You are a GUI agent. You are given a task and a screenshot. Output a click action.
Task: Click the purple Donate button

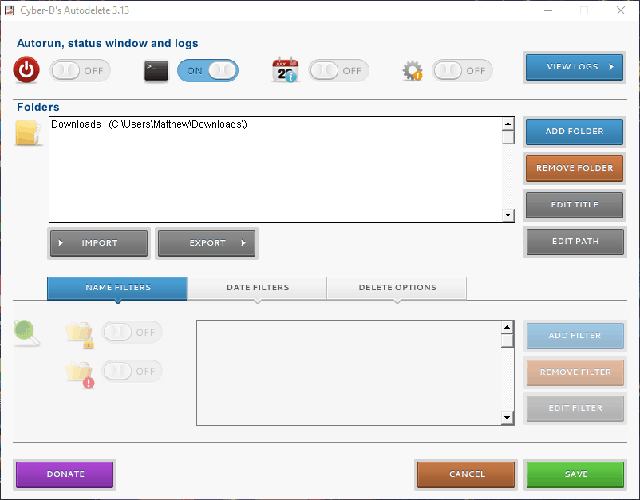(64, 474)
